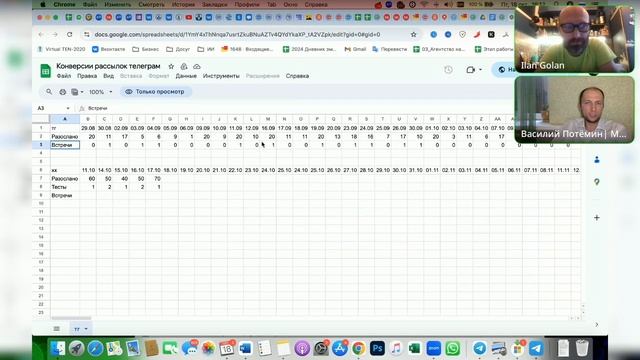Open Photoshop from the dock
The height and width of the screenshot is (360, 640).
tap(377, 349)
